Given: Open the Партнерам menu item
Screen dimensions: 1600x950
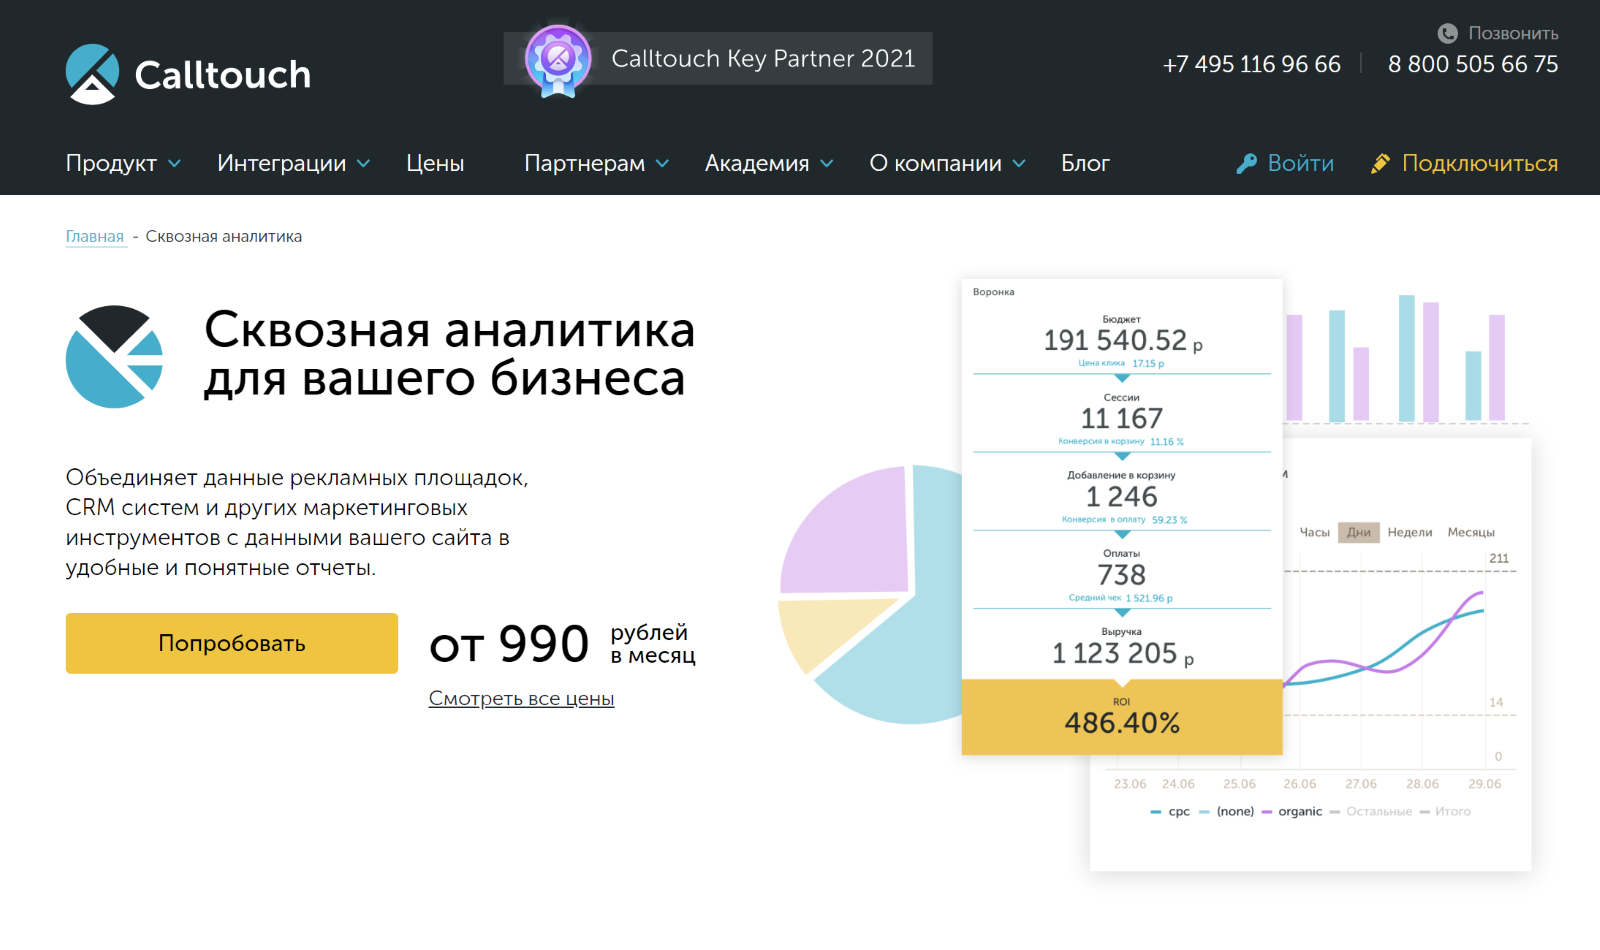Looking at the screenshot, I should click(584, 163).
